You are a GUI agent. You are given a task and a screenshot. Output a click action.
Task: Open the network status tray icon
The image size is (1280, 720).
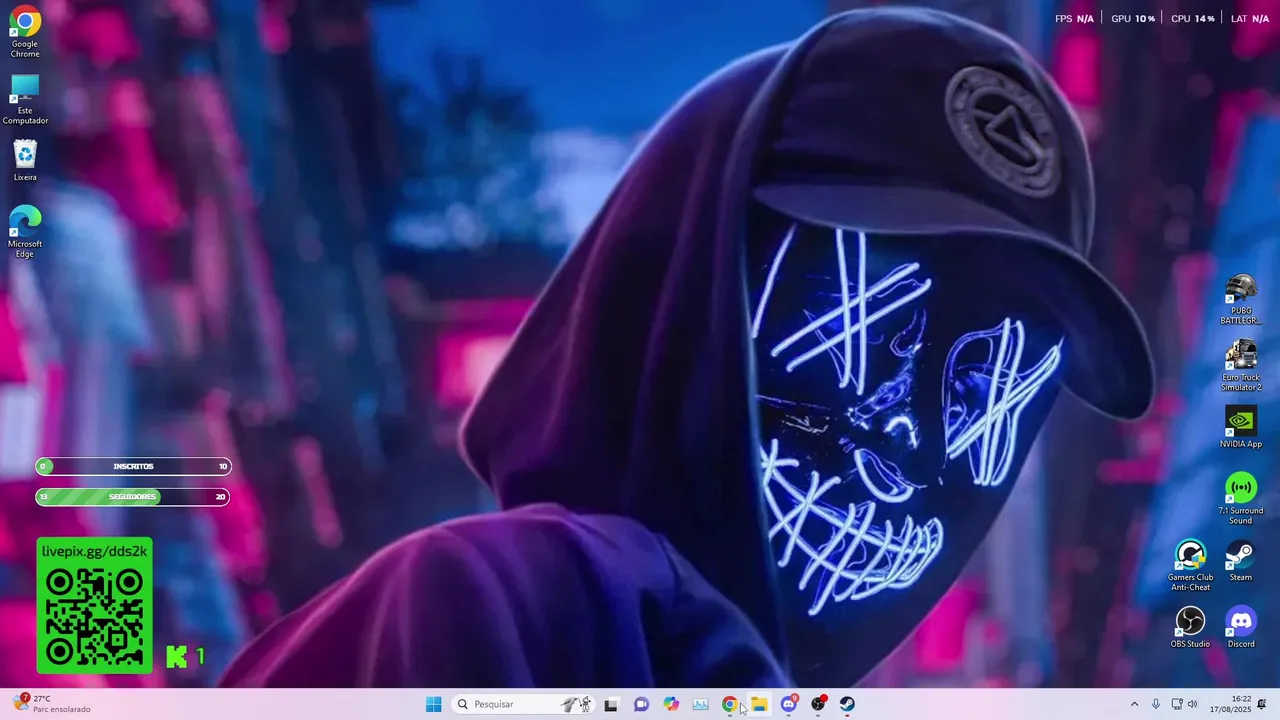[x=1176, y=704]
